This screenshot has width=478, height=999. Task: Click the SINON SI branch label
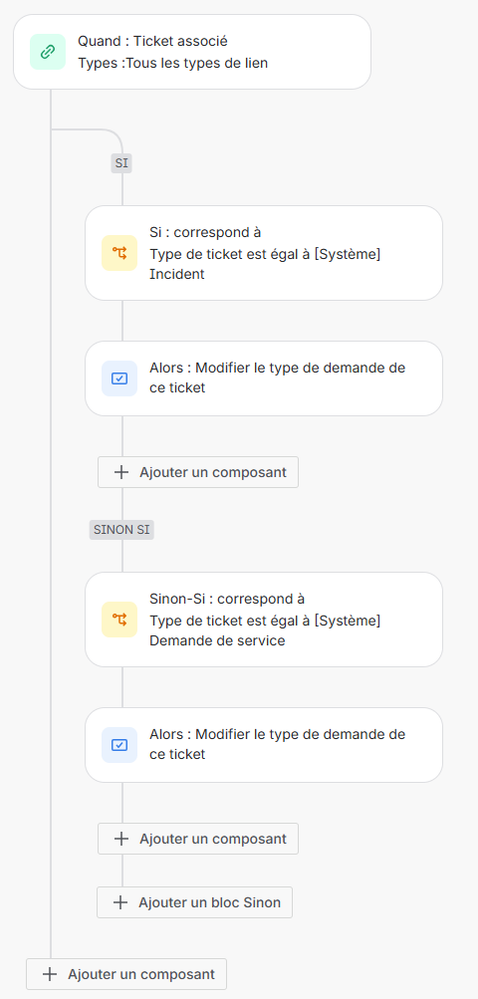point(122,529)
